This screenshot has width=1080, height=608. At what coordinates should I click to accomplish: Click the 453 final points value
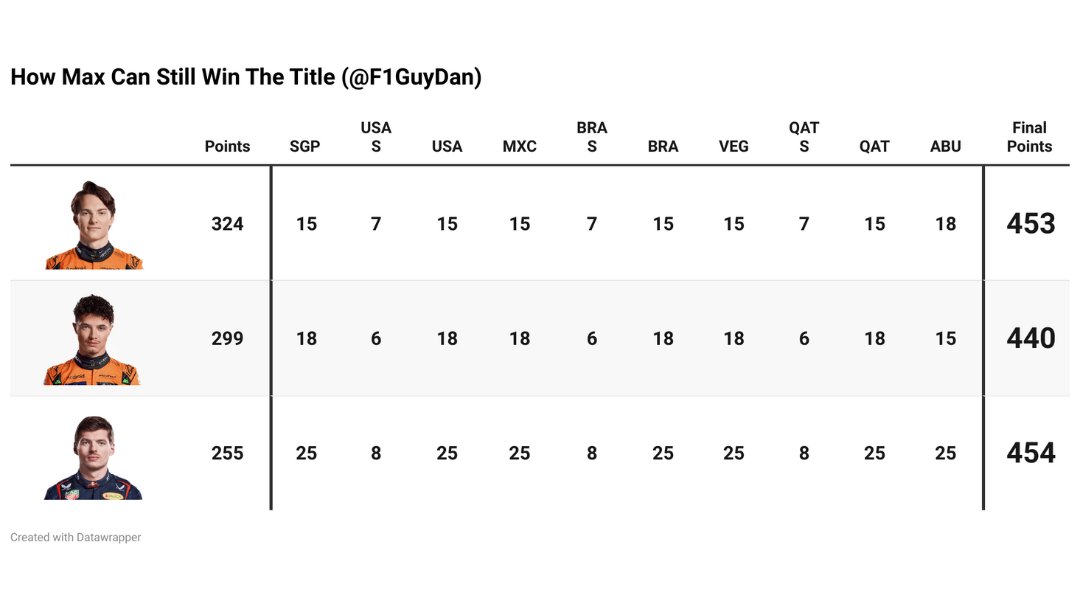(1031, 224)
